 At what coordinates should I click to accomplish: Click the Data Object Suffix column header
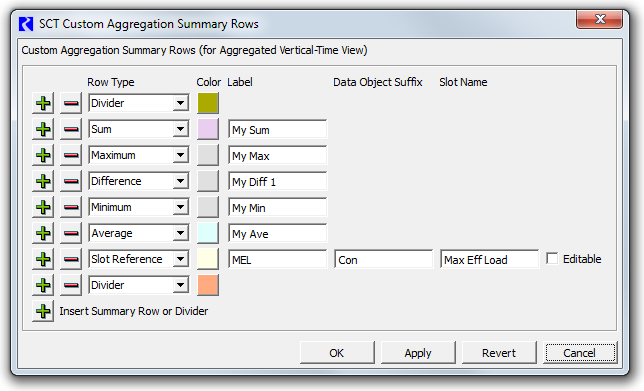378,82
